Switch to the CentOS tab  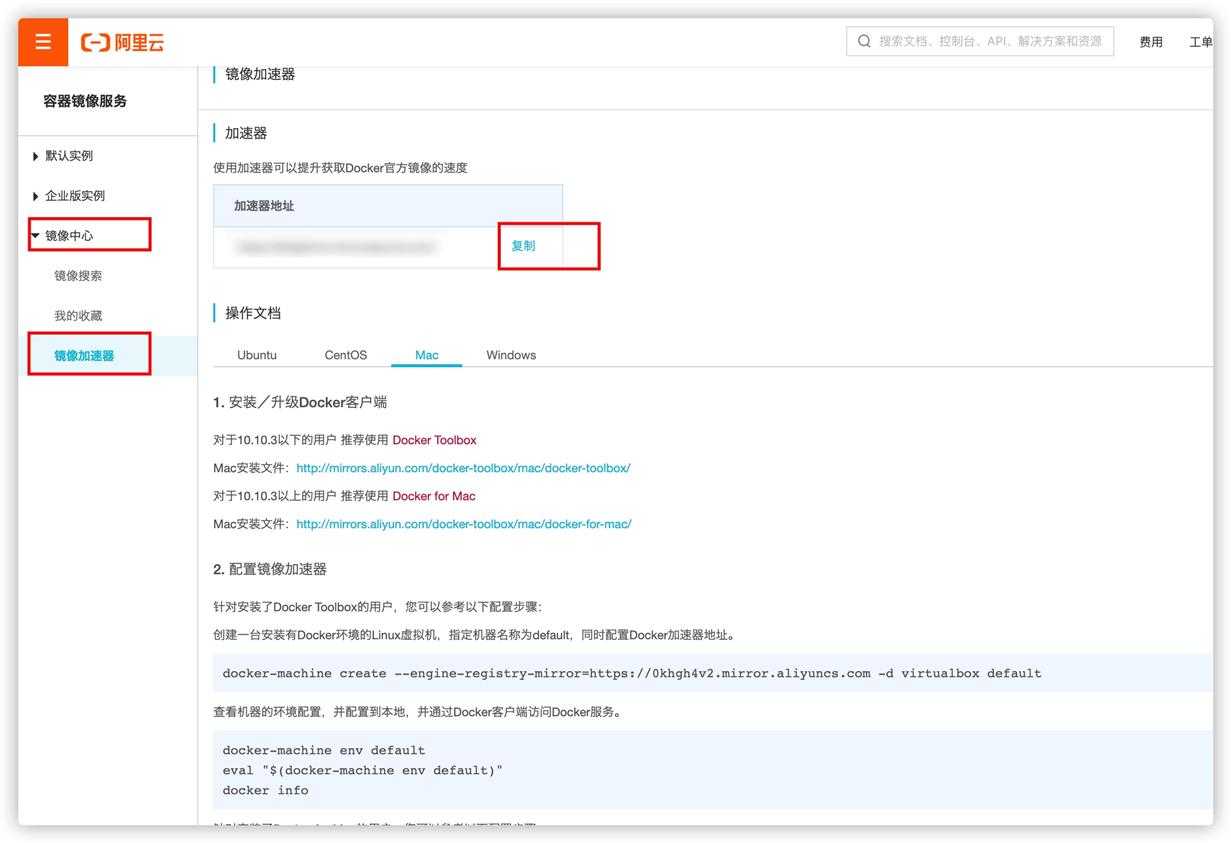point(346,355)
